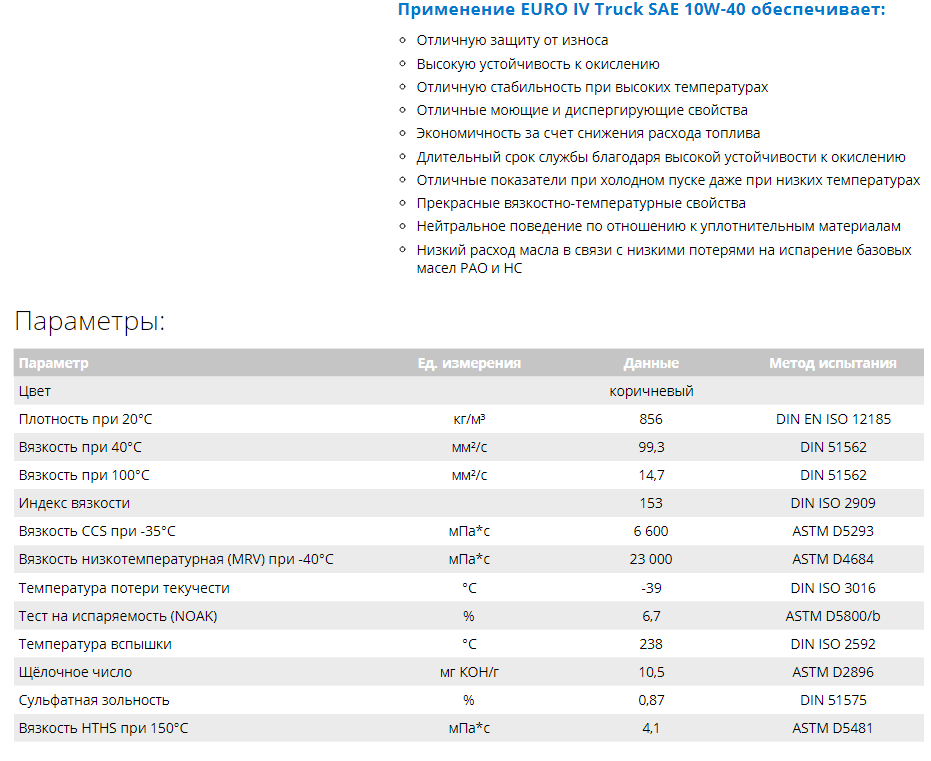Image resolution: width=931 pixels, height=761 pixels.
Task: Click the 'Тест на испаряемость (NOAK)' row label
Action: [118, 616]
